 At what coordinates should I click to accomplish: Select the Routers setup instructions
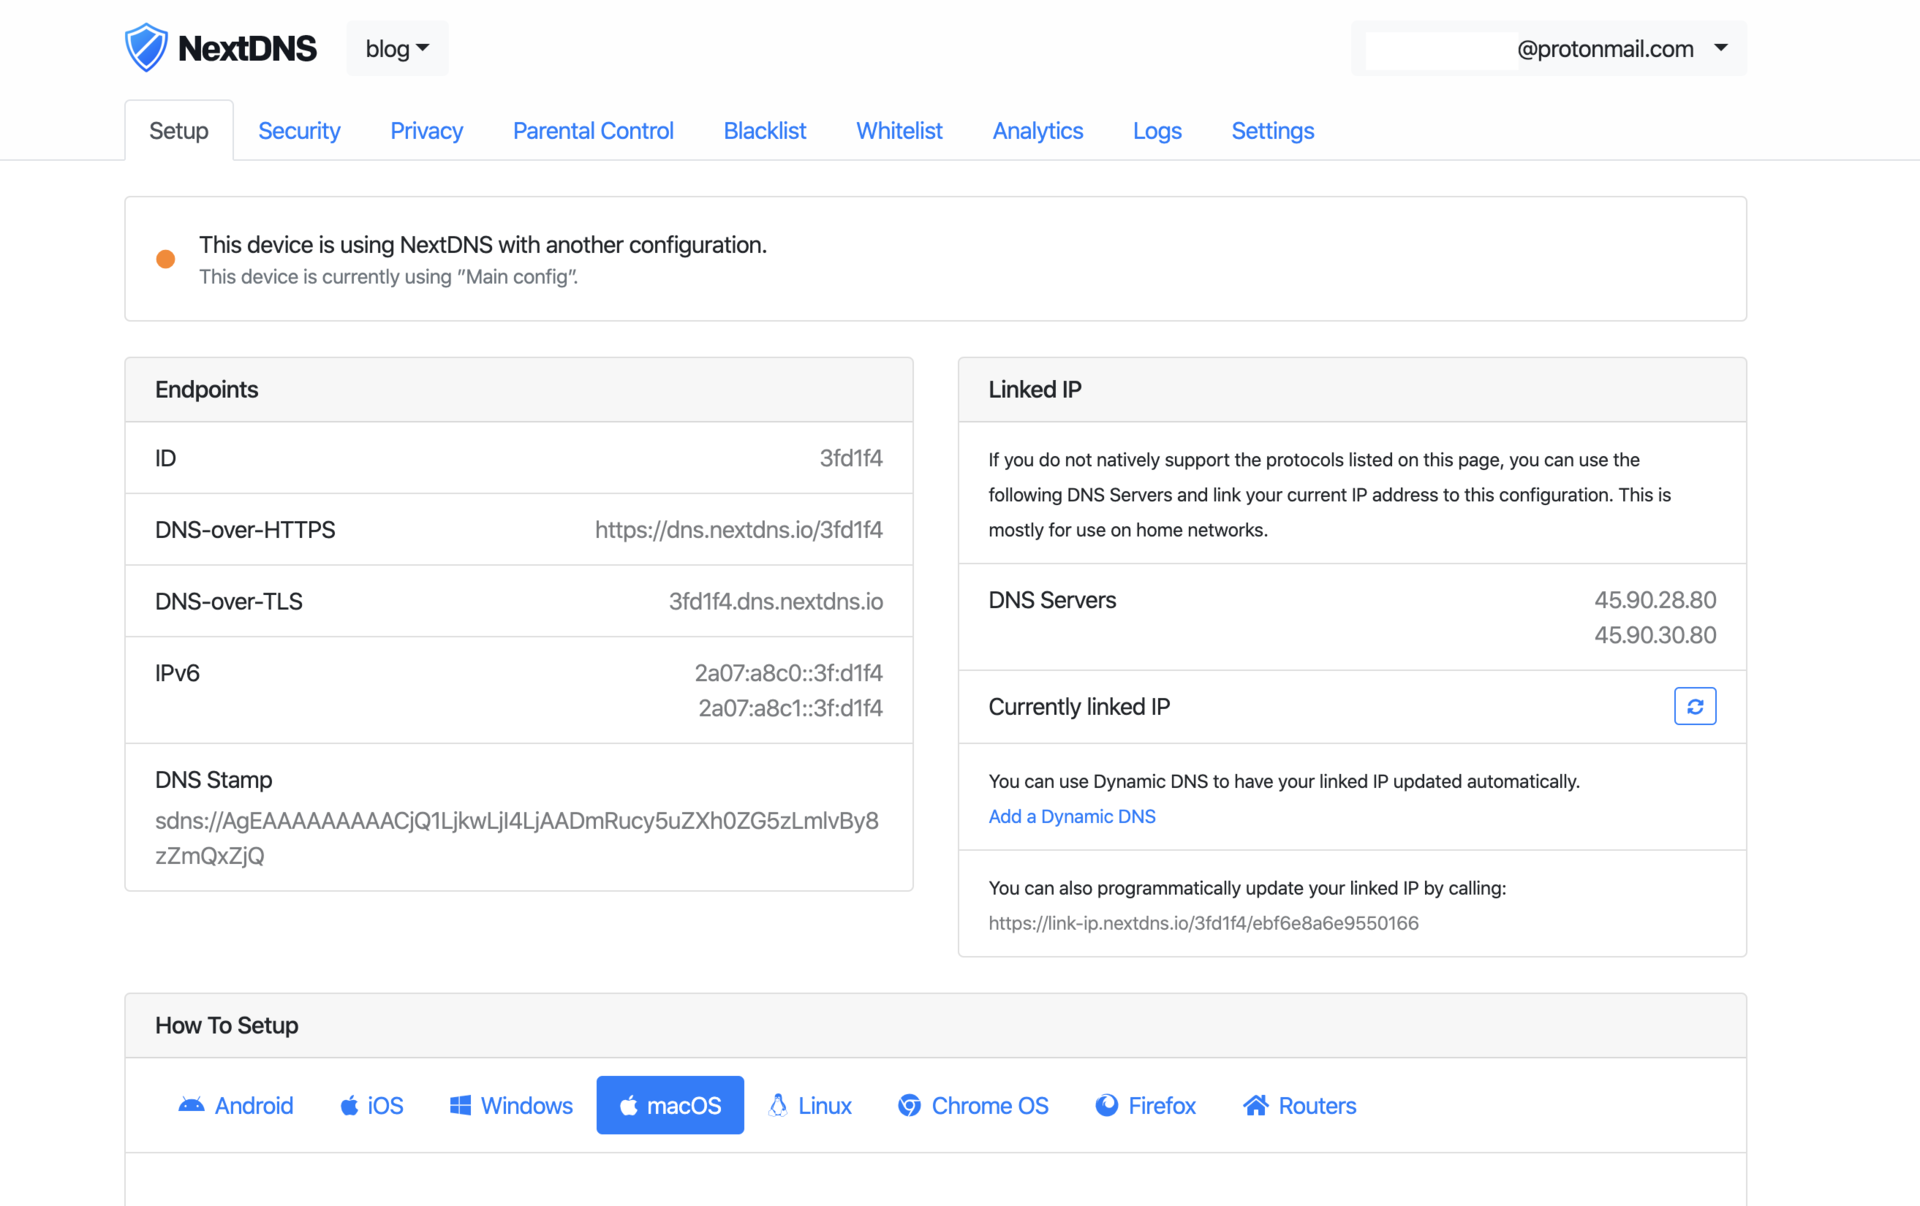pyautogui.click(x=1297, y=1105)
